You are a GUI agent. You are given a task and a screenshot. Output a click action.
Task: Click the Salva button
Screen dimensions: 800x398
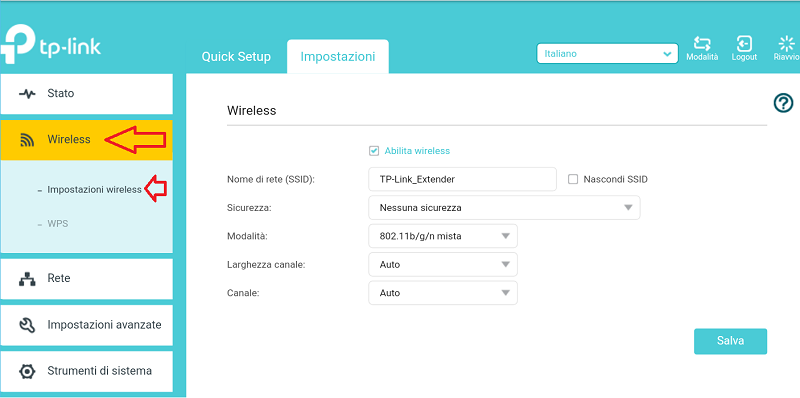(x=730, y=341)
